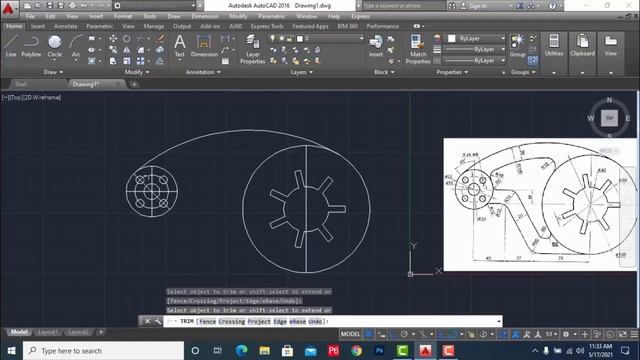Insert a Table from Annotation panel
This screenshot has height=360, width=640.
225,61
